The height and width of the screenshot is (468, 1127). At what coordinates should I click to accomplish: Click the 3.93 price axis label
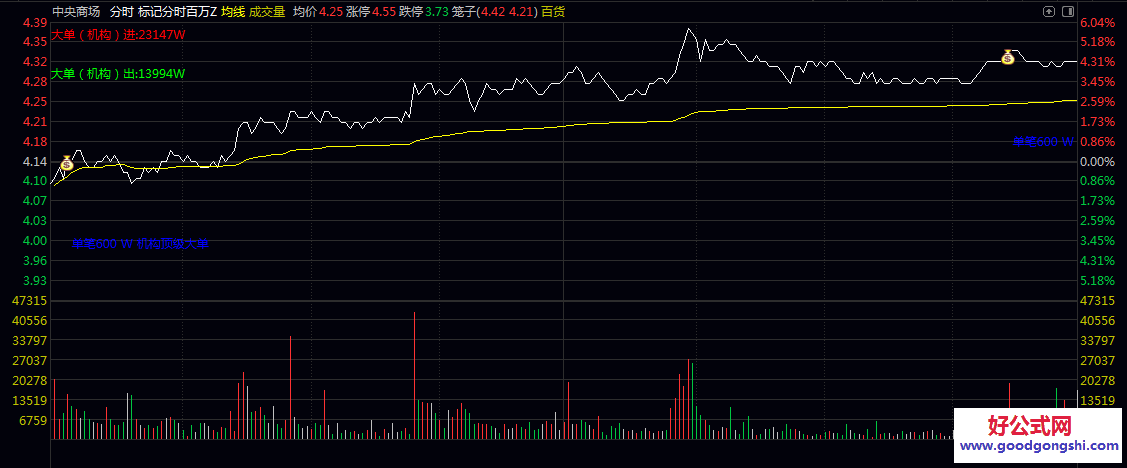coord(35,280)
